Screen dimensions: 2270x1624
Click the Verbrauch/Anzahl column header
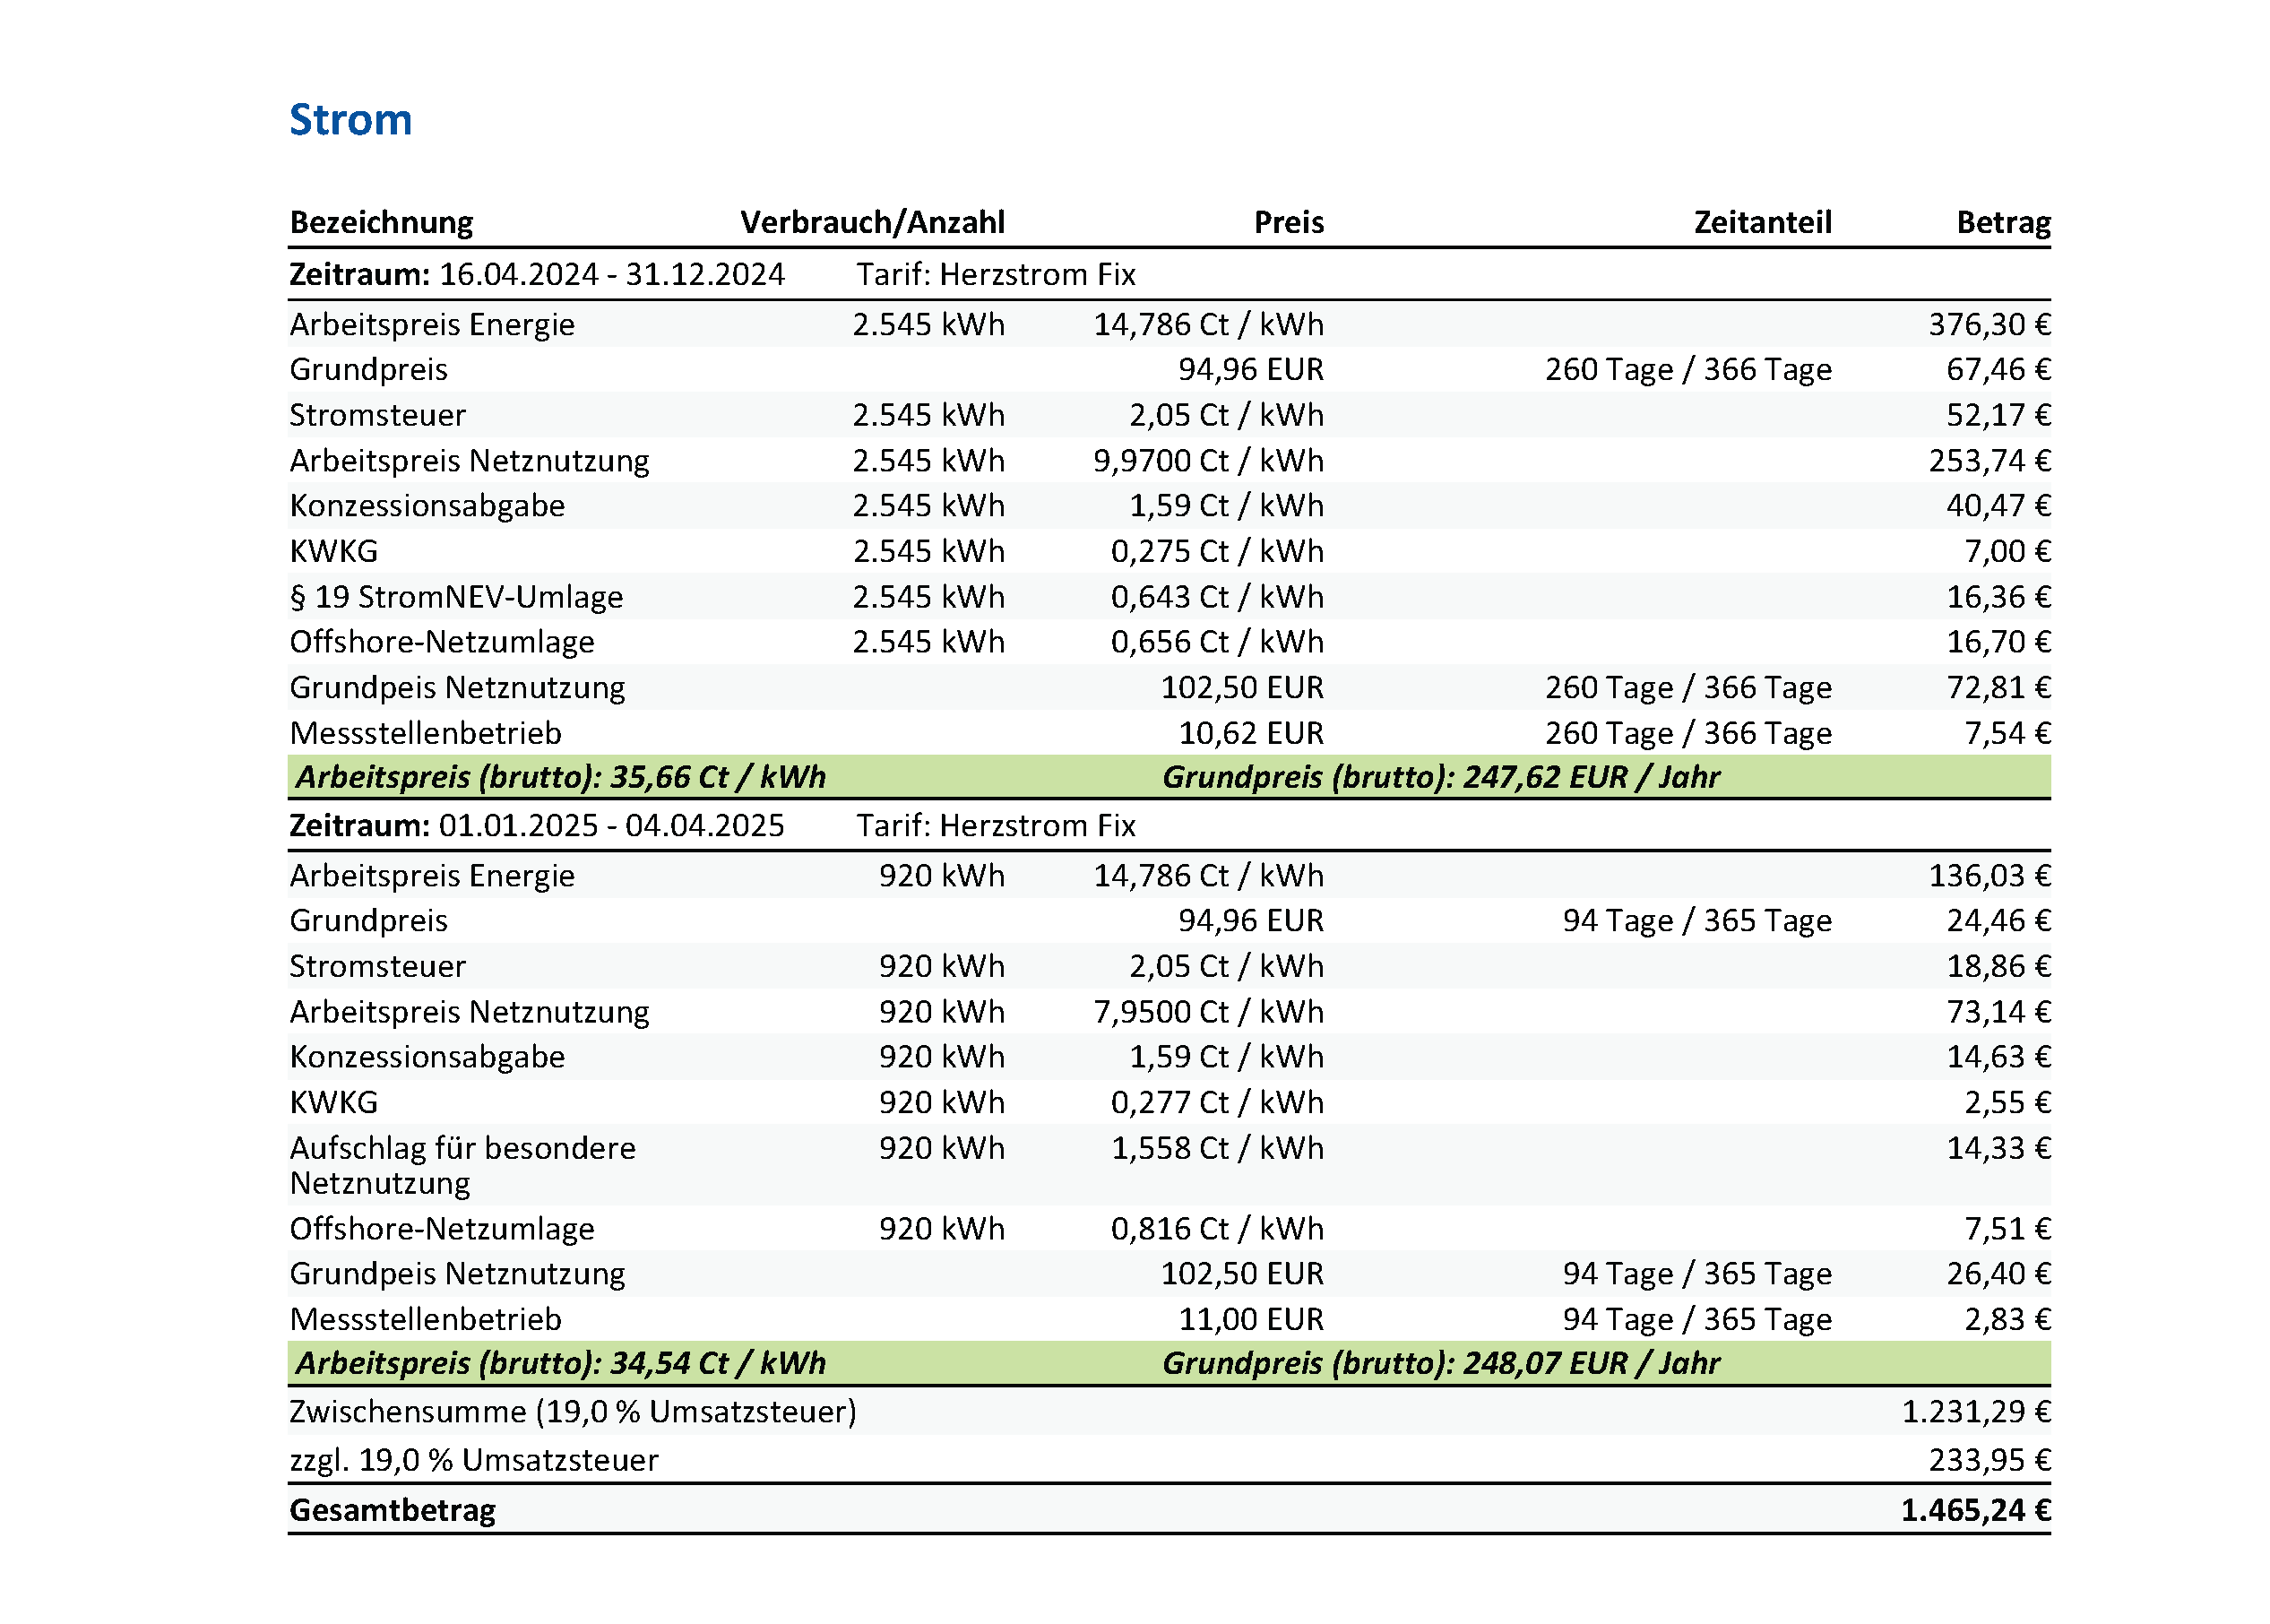(872, 222)
